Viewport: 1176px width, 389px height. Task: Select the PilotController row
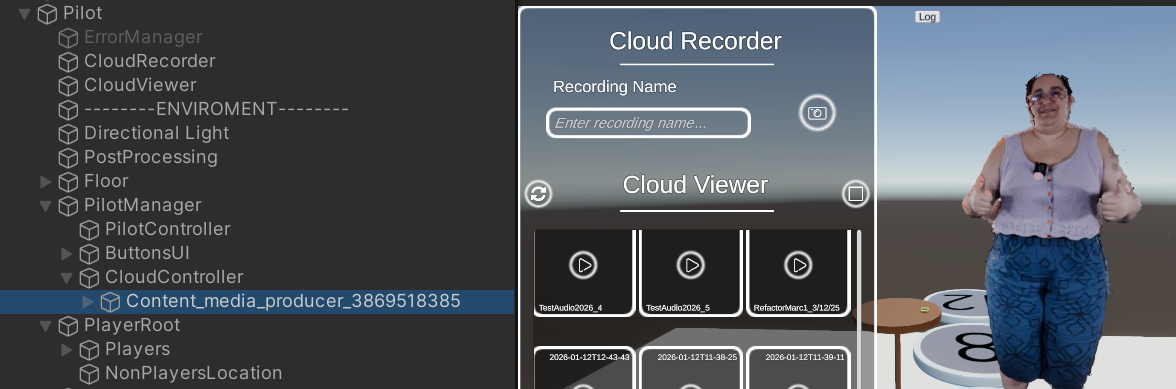coord(257,229)
